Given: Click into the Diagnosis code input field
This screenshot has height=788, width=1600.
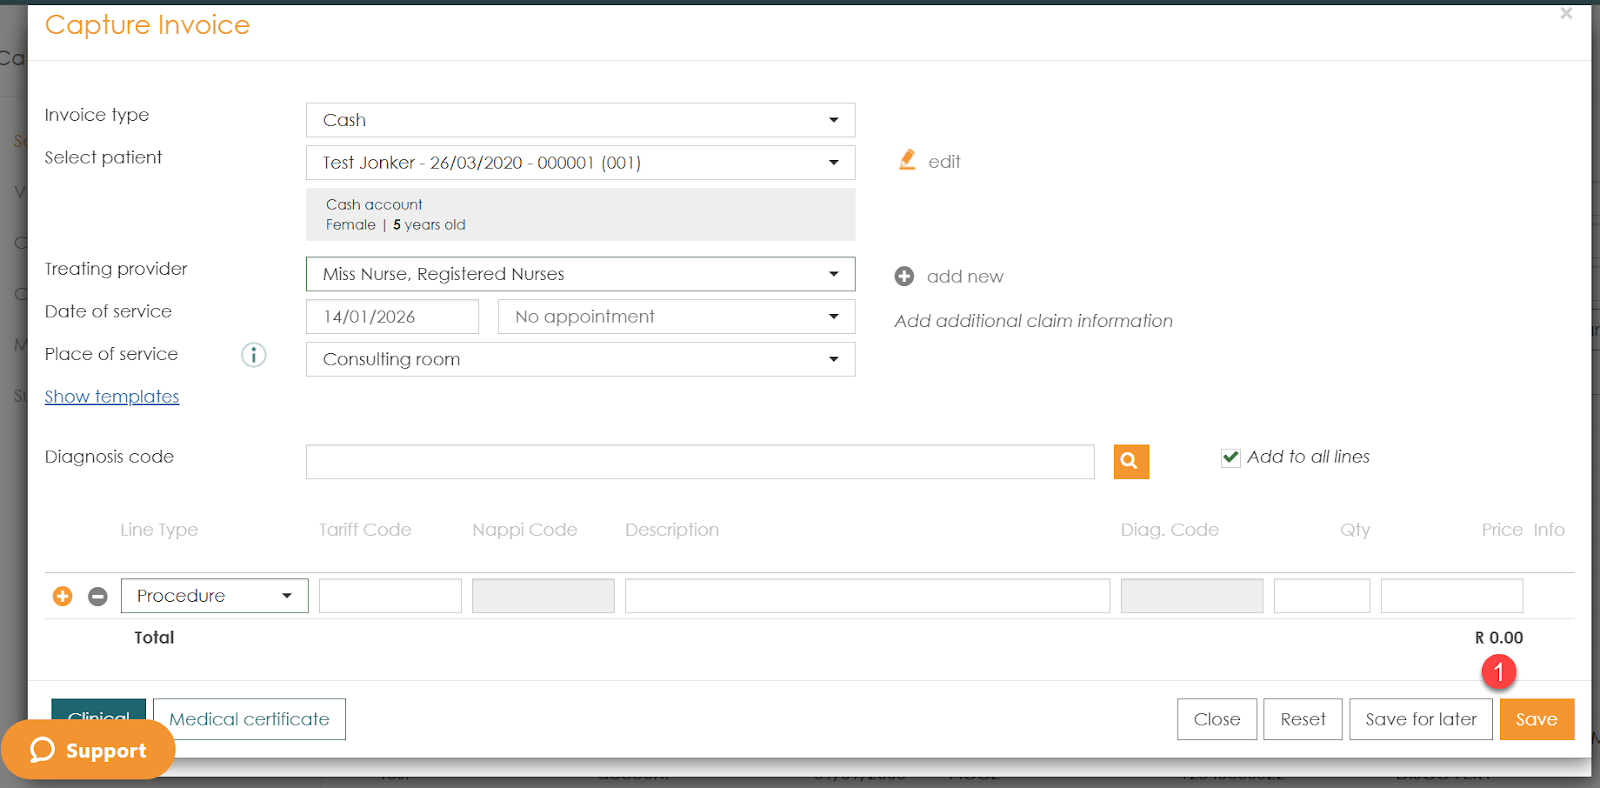Looking at the screenshot, I should (700, 462).
